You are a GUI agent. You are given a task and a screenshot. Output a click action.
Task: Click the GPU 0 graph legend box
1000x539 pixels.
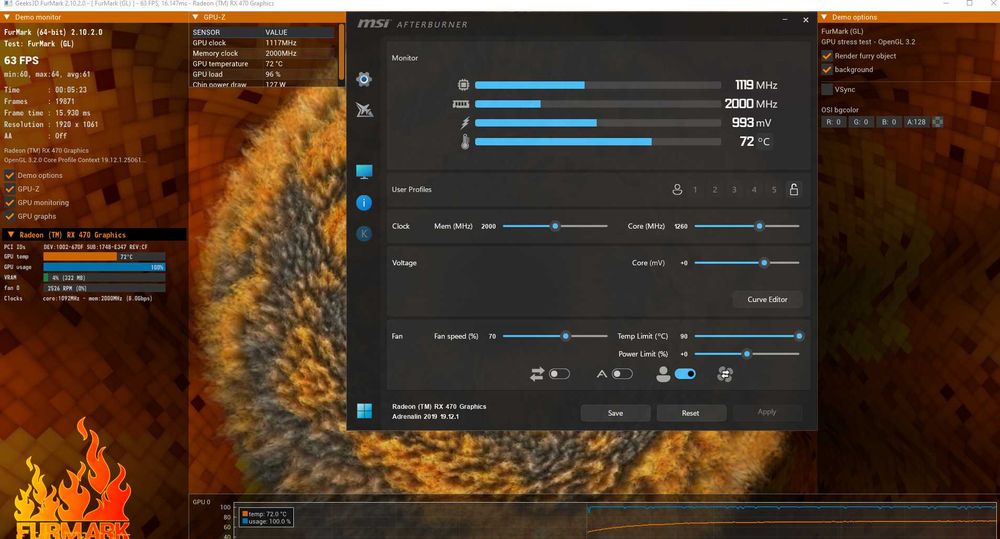point(267,517)
